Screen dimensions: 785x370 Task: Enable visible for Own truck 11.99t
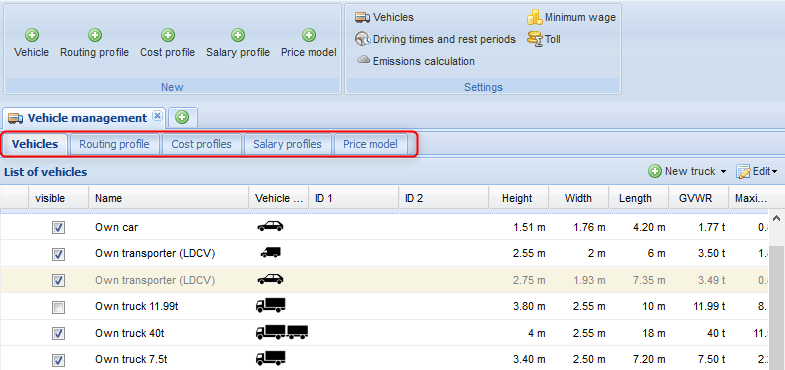pos(59,307)
